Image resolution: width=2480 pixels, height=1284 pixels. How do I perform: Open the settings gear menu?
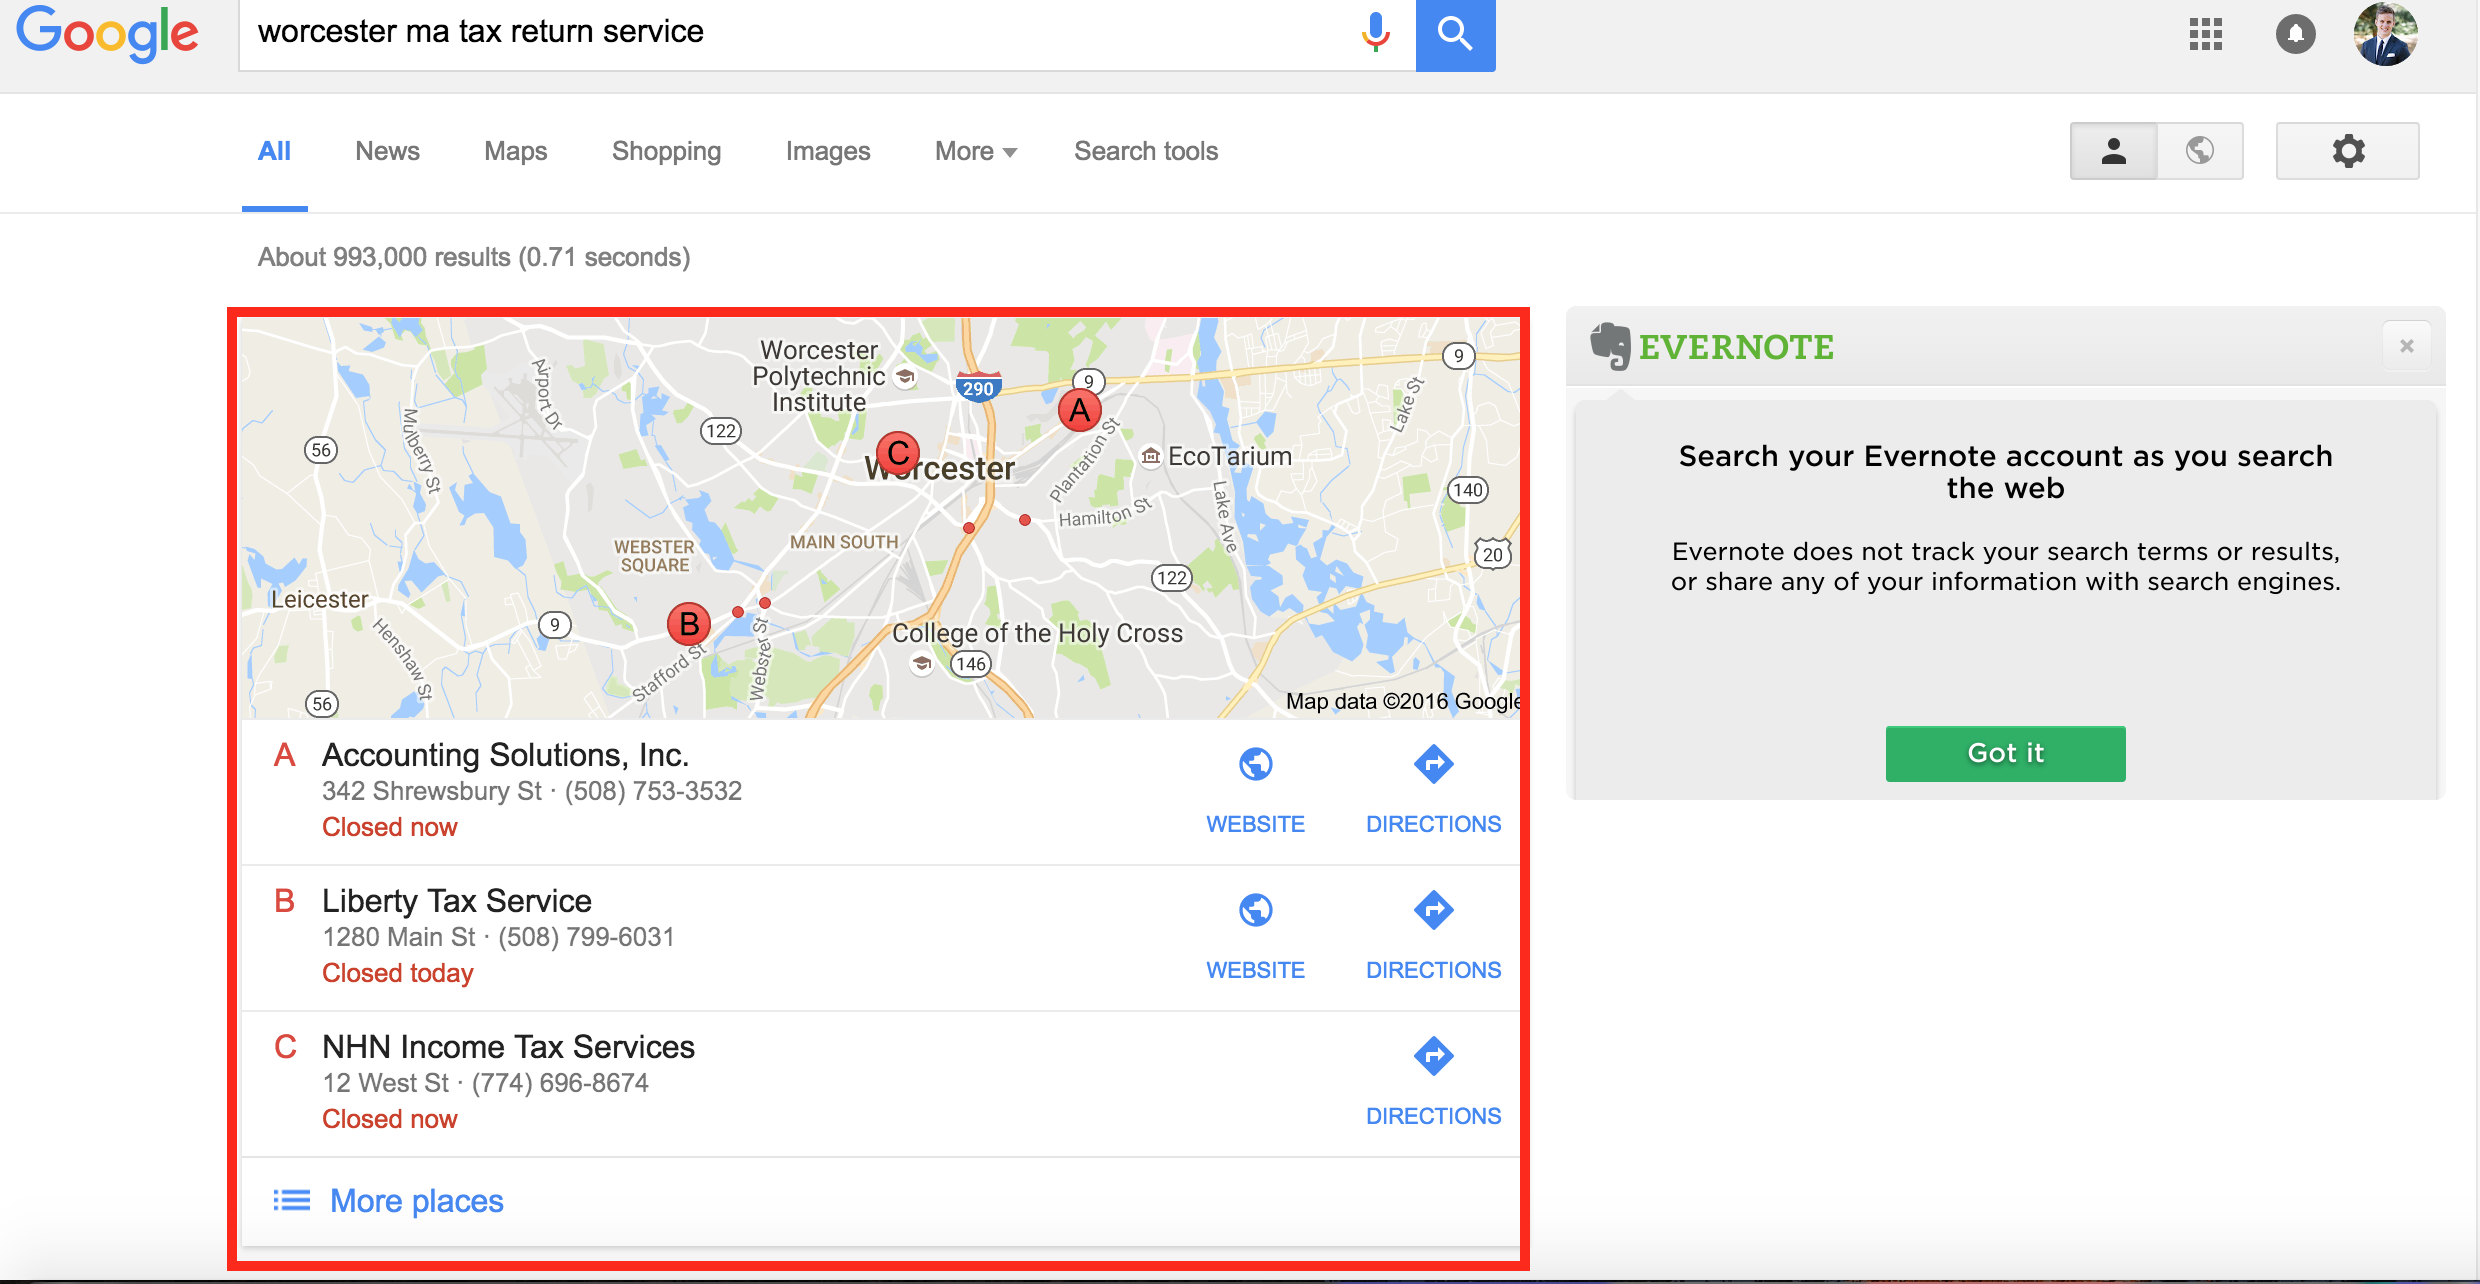(x=2348, y=151)
